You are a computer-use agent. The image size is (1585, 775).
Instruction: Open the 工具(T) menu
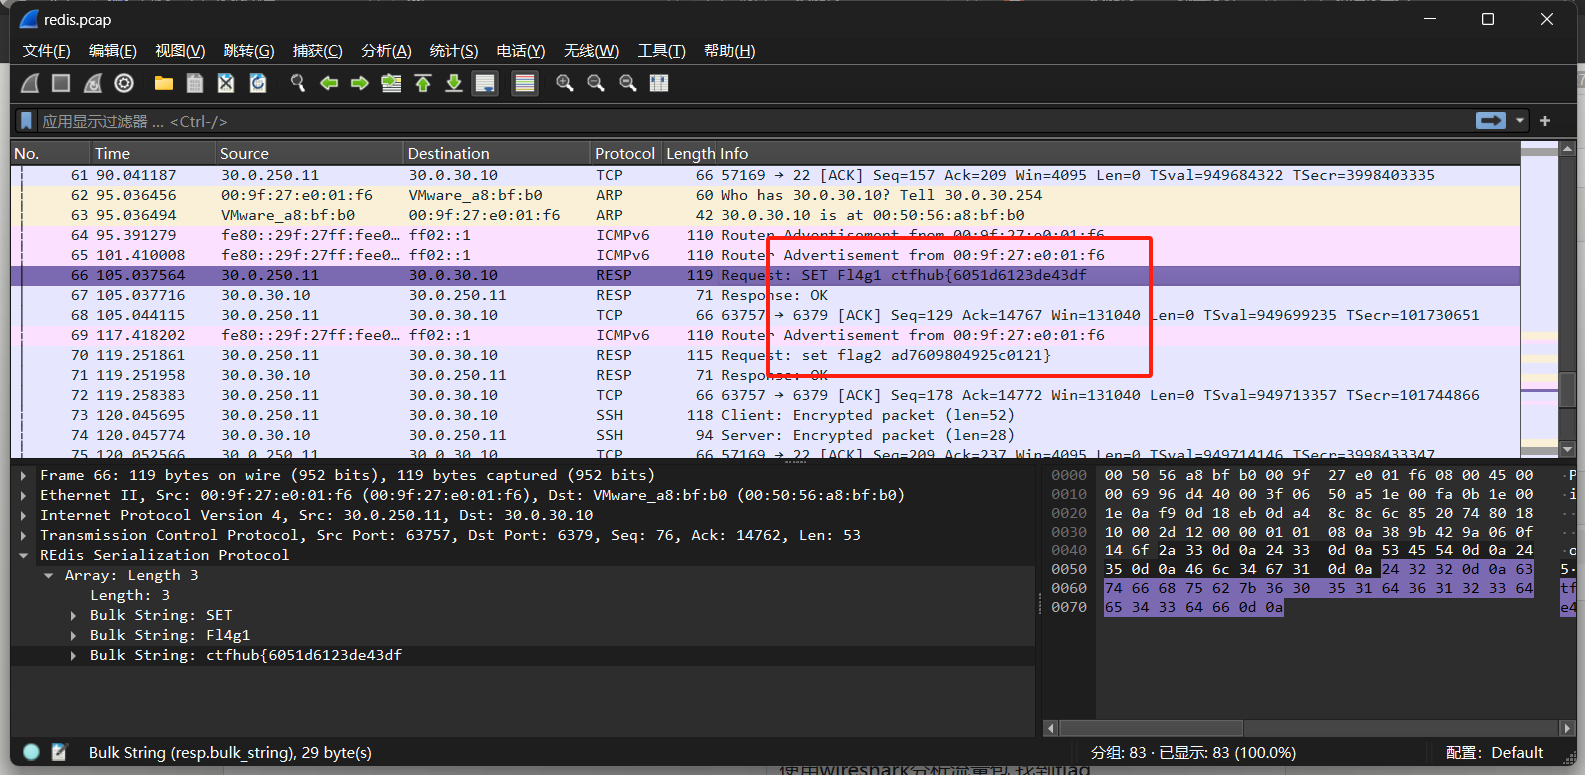pyautogui.click(x=661, y=51)
